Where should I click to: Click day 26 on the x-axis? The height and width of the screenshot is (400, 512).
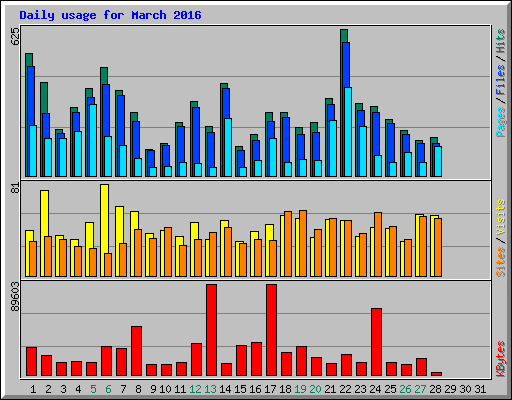pyautogui.click(x=405, y=389)
